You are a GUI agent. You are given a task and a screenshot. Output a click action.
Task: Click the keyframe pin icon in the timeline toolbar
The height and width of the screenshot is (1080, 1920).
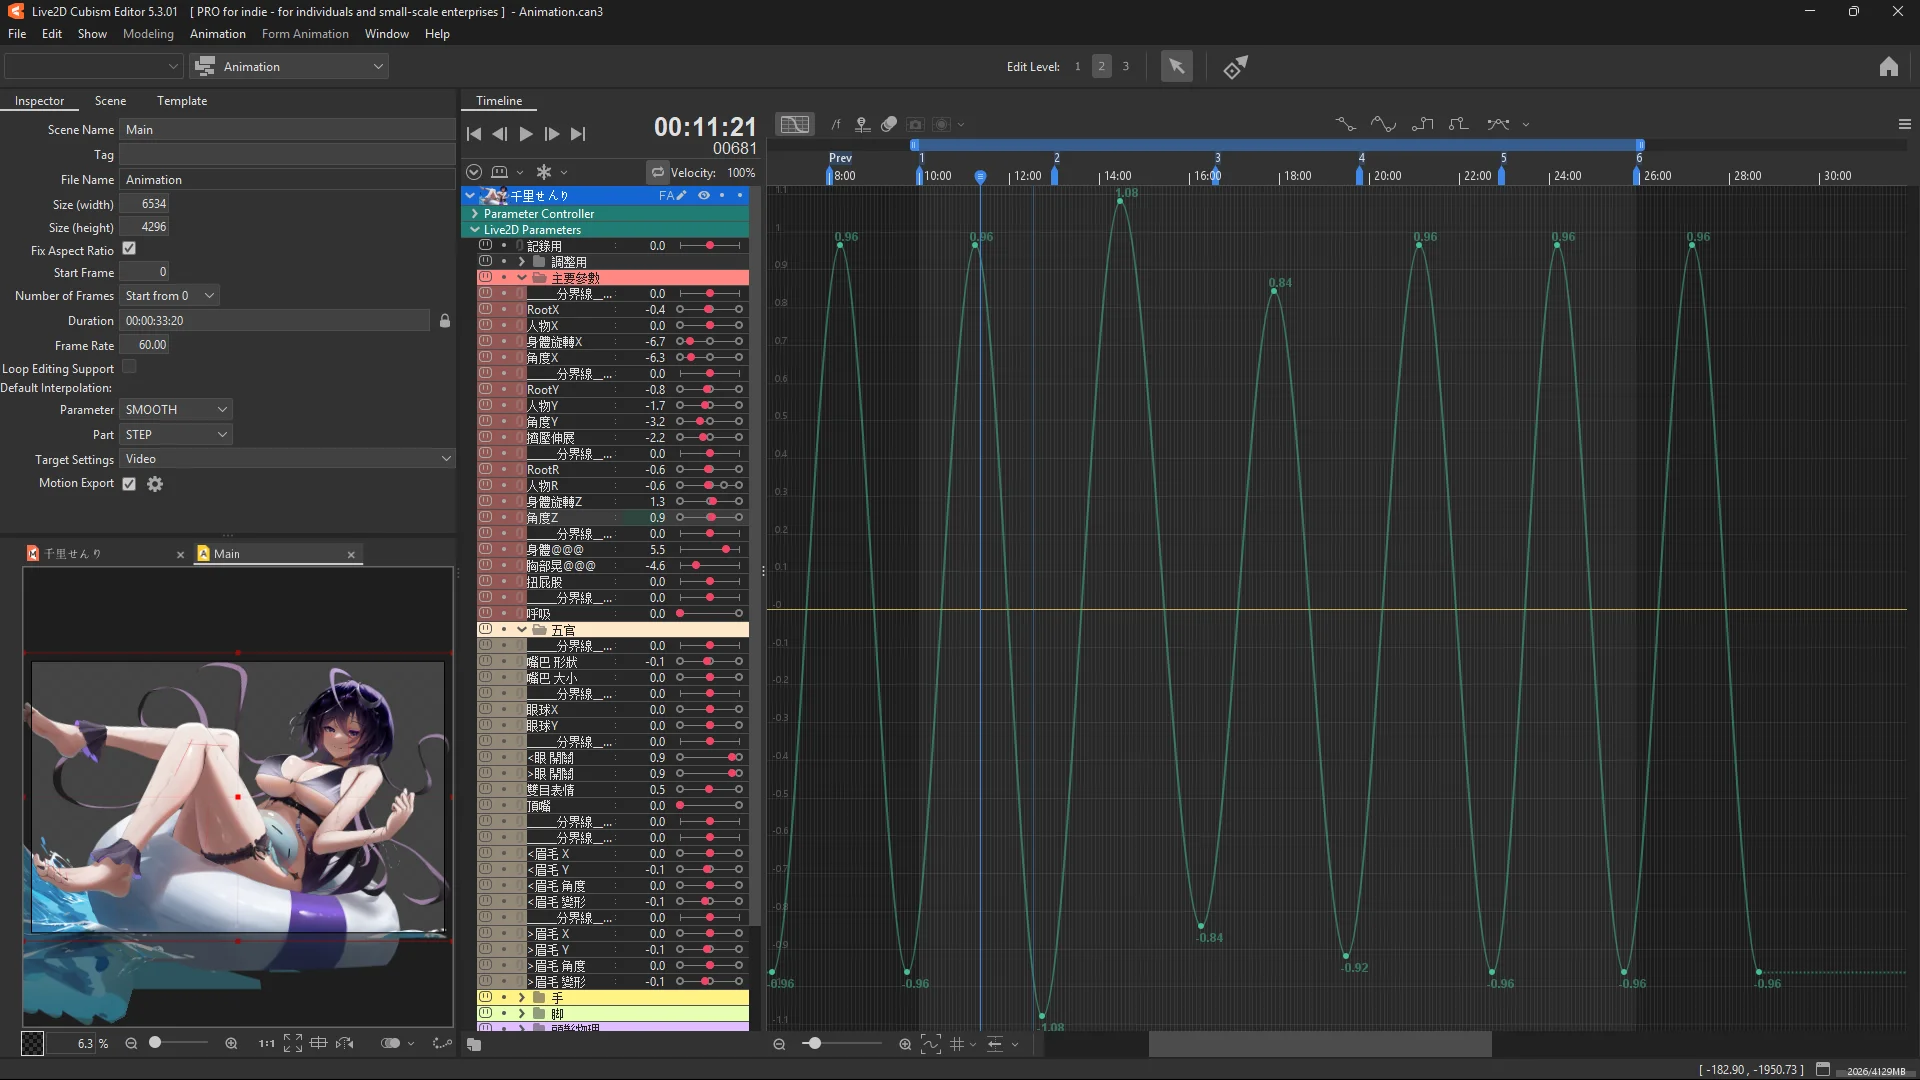click(862, 124)
